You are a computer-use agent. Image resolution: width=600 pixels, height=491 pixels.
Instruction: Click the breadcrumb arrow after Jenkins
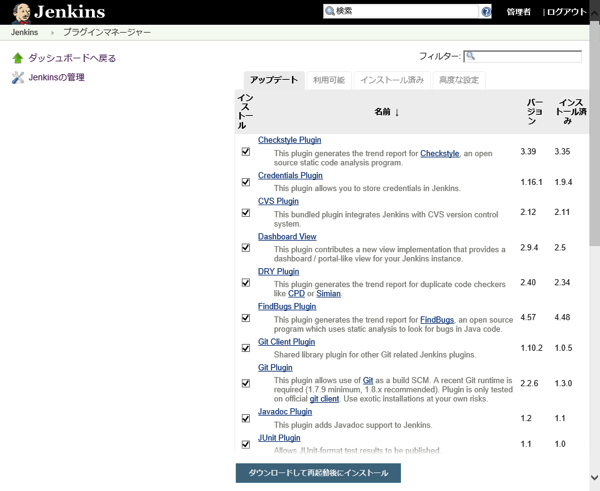(x=52, y=33)
